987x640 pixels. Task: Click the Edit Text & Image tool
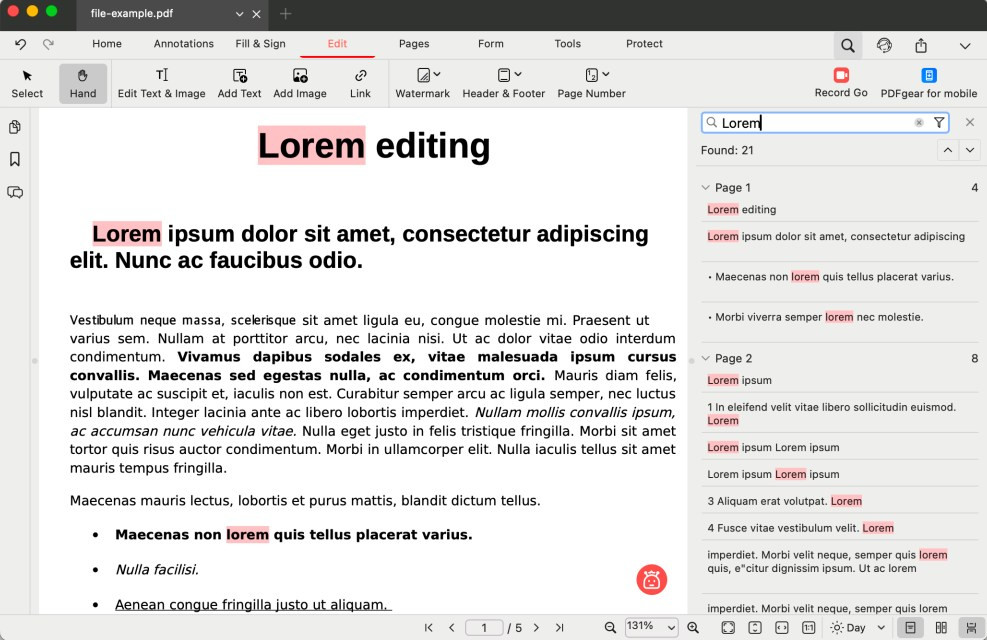(161, 83)
